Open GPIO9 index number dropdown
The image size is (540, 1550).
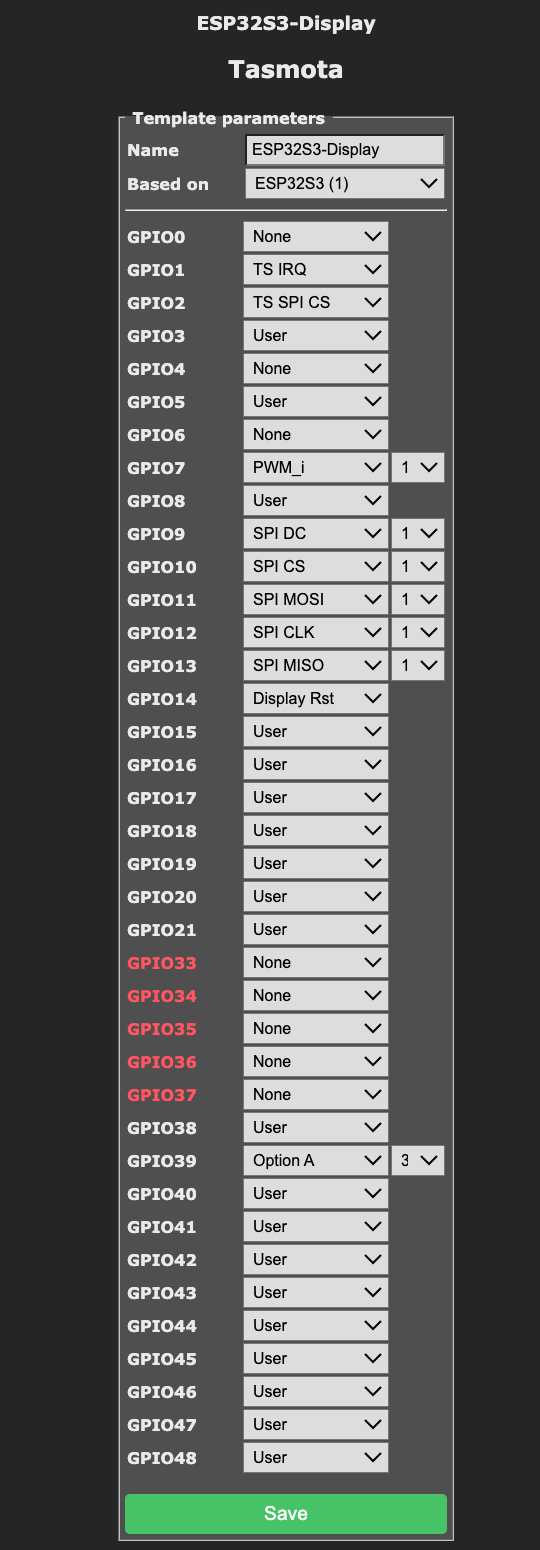(x=418, y=534)
